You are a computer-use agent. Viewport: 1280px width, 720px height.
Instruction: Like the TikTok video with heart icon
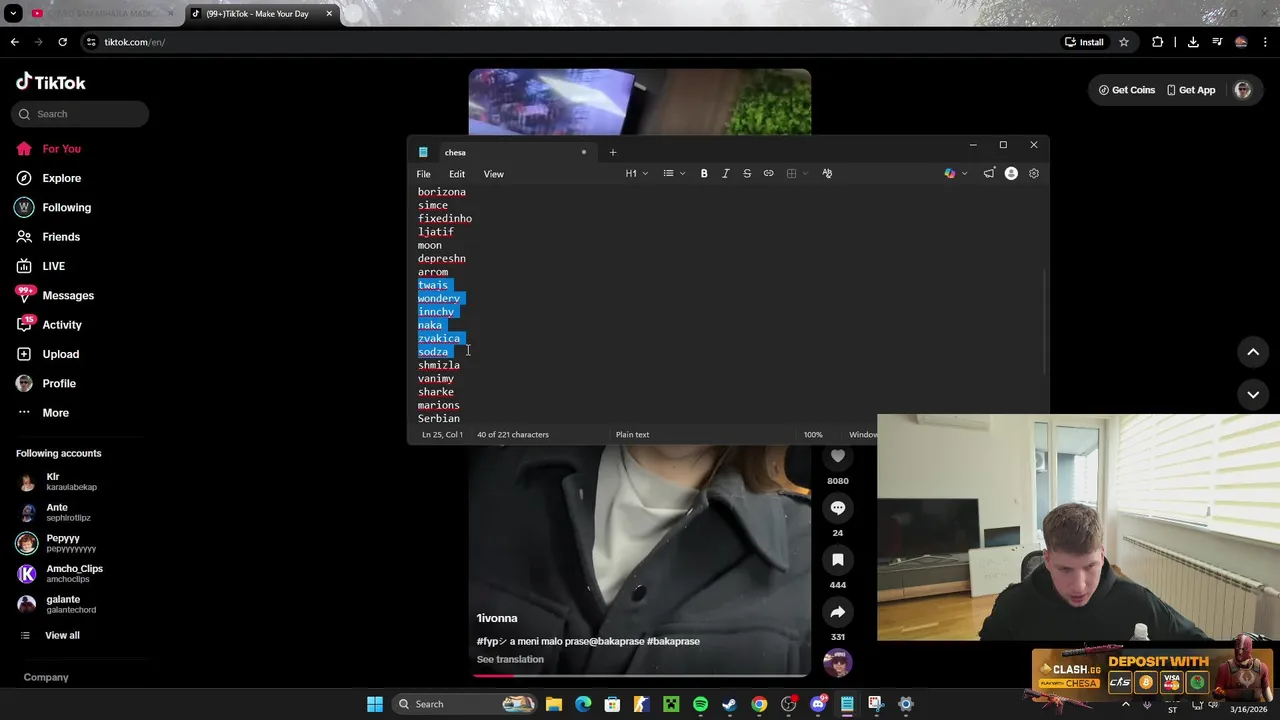click(838, 457)
